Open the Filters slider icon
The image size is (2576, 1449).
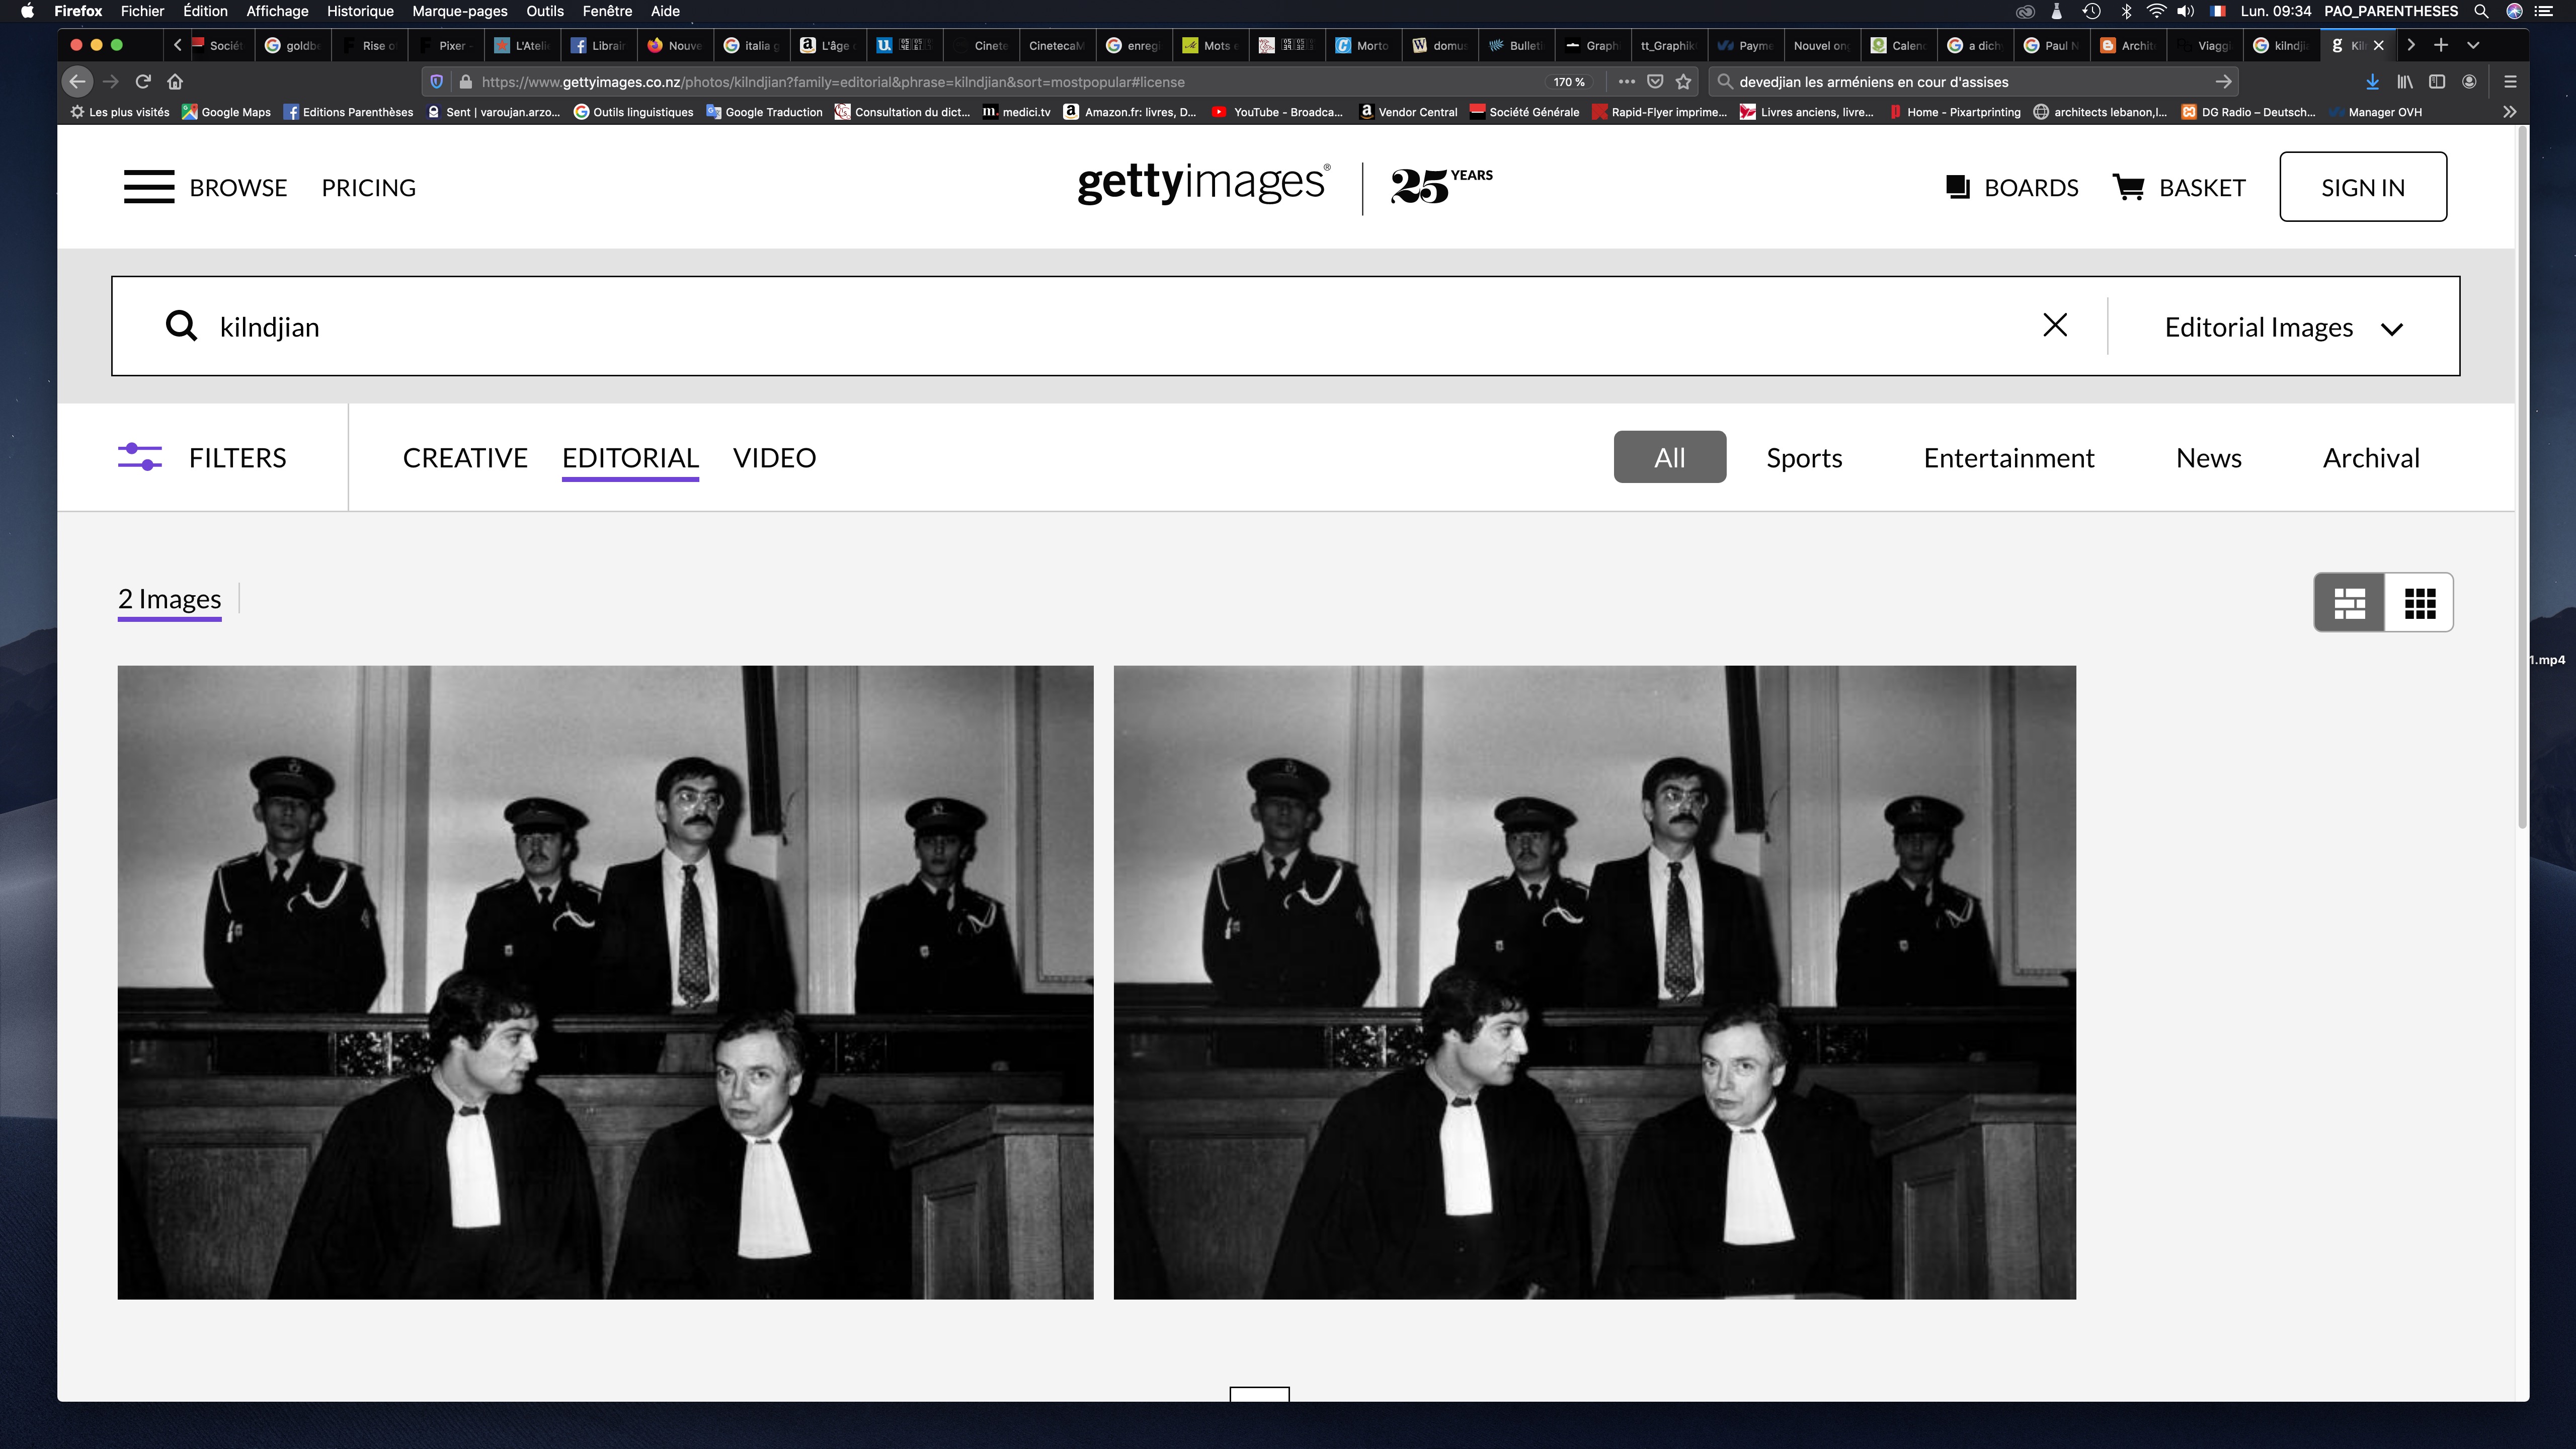[x=140, y=457]
